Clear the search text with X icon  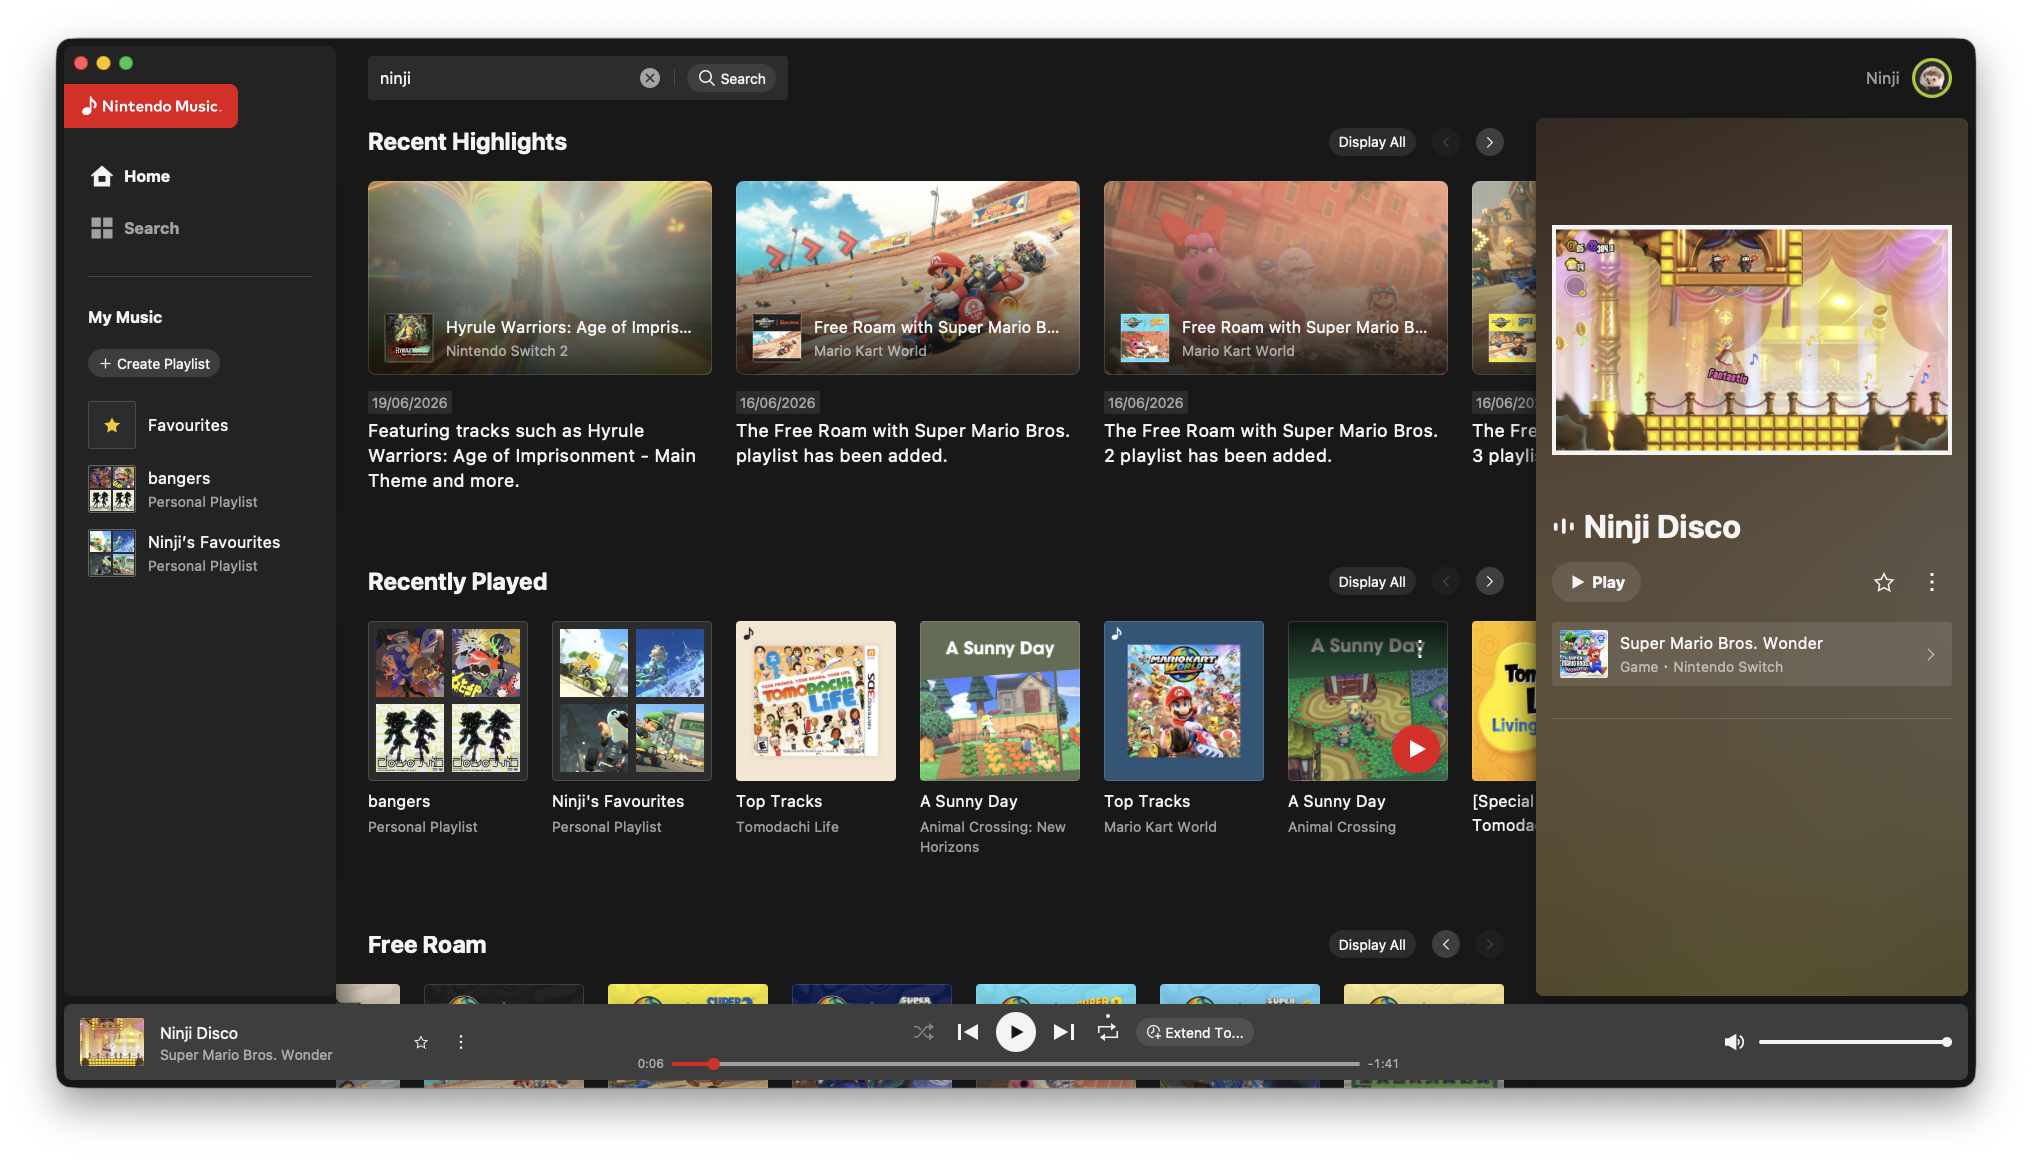(x=650, y=78)
